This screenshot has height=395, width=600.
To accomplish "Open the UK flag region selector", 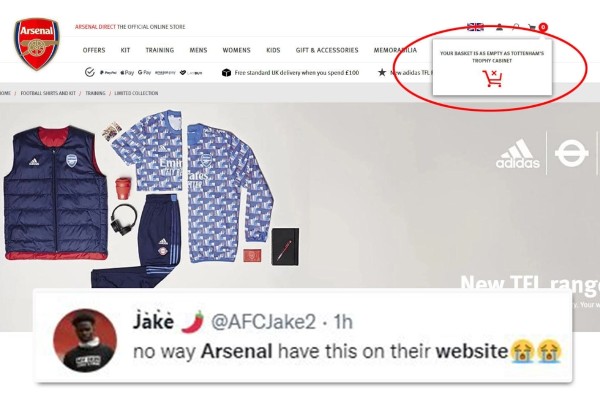I will [475, 27].
